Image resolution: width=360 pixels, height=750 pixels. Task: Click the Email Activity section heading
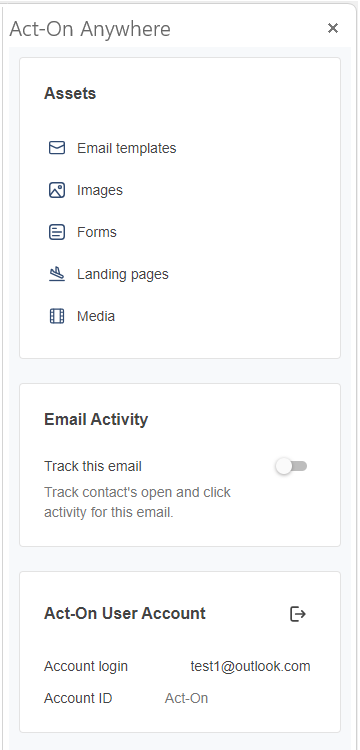pyautogui.click(x=96, y=419)
